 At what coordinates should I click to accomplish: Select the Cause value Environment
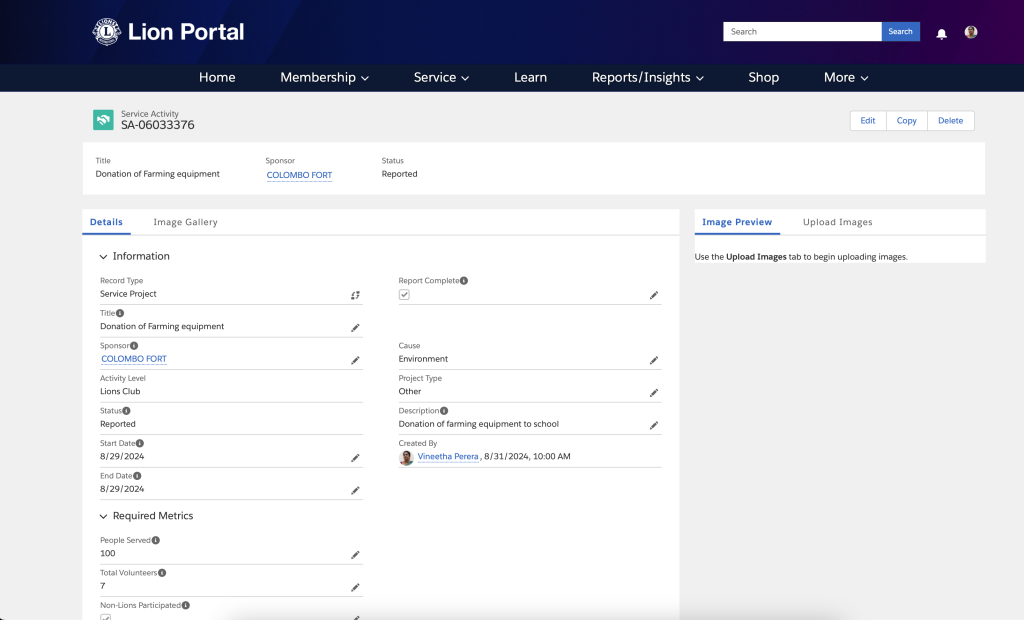coord(423,359)
